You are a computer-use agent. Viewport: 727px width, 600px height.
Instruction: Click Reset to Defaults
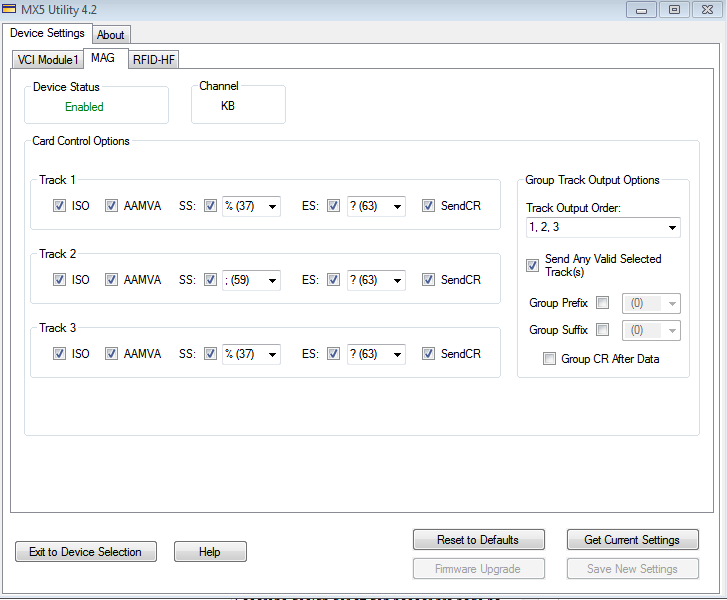click(x=478, y=540)
